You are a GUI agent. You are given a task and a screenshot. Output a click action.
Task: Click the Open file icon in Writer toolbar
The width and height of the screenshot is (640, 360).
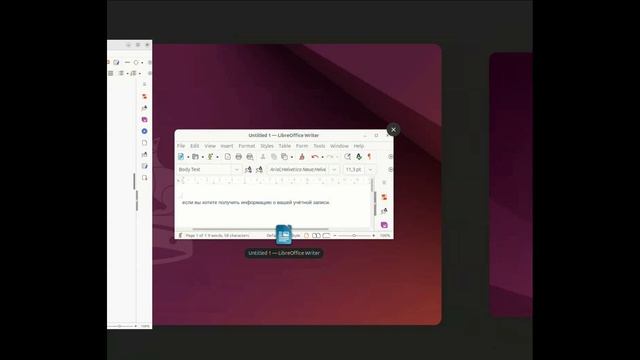196,157
